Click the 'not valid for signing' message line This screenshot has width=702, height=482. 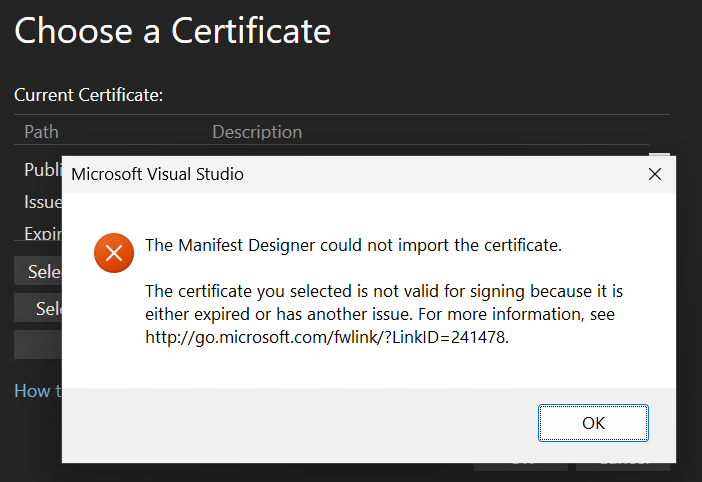384,291
